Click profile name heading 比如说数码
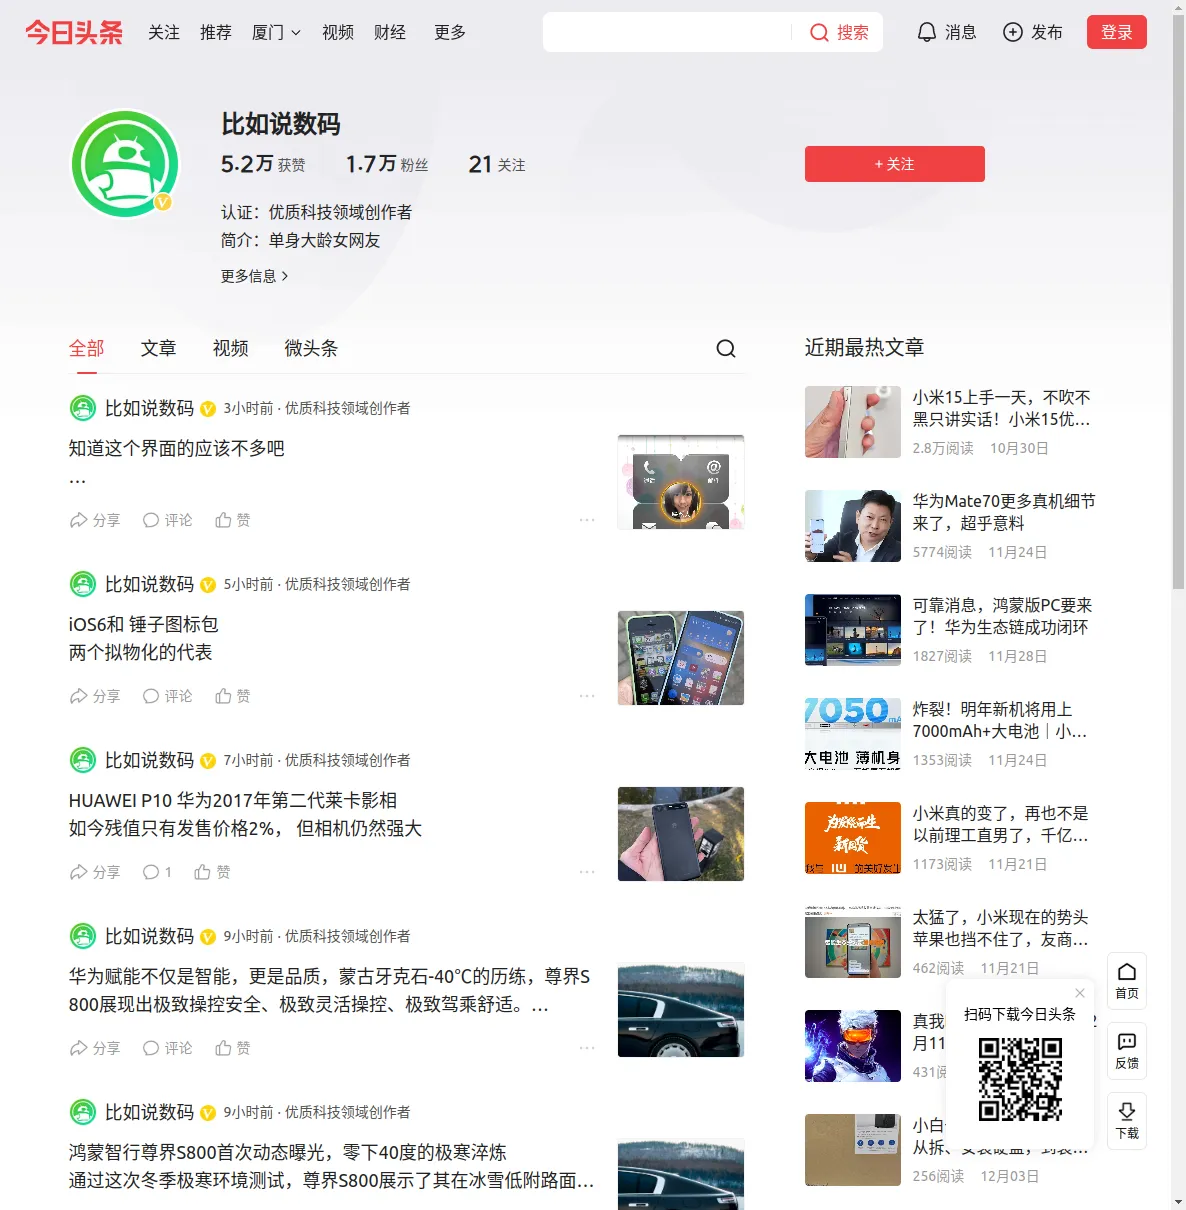This screenshot has width=1186, height=1210. click(x=281, y=124)
